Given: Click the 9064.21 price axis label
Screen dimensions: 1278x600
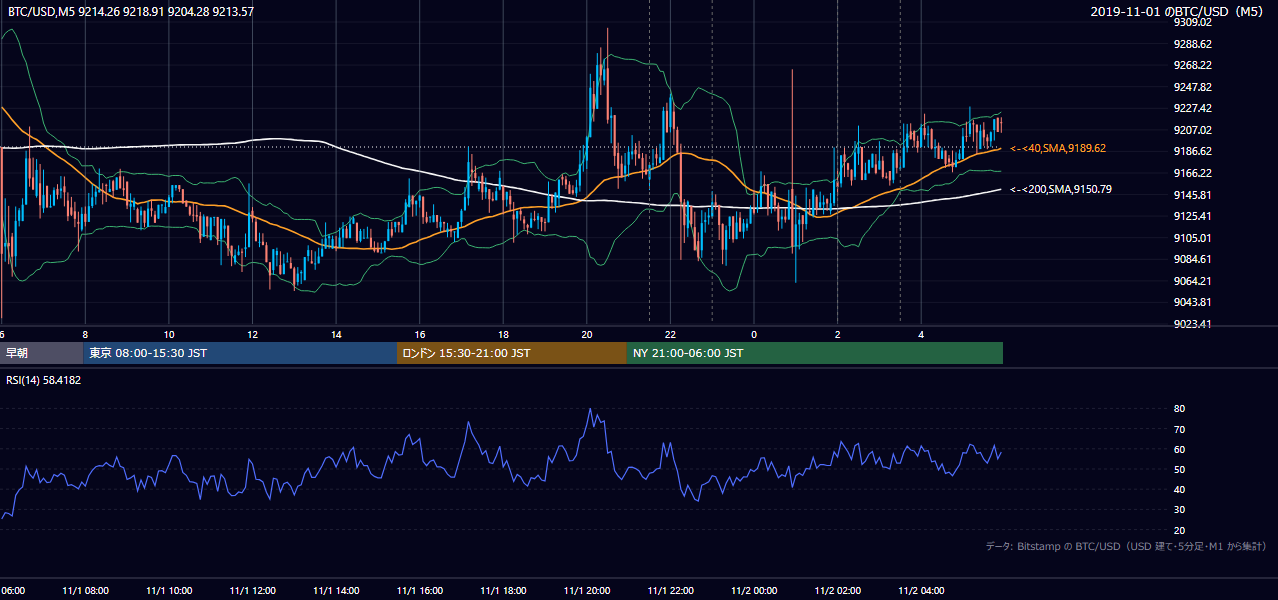Looking at the screenshot, I should [x=1193, y=281].
